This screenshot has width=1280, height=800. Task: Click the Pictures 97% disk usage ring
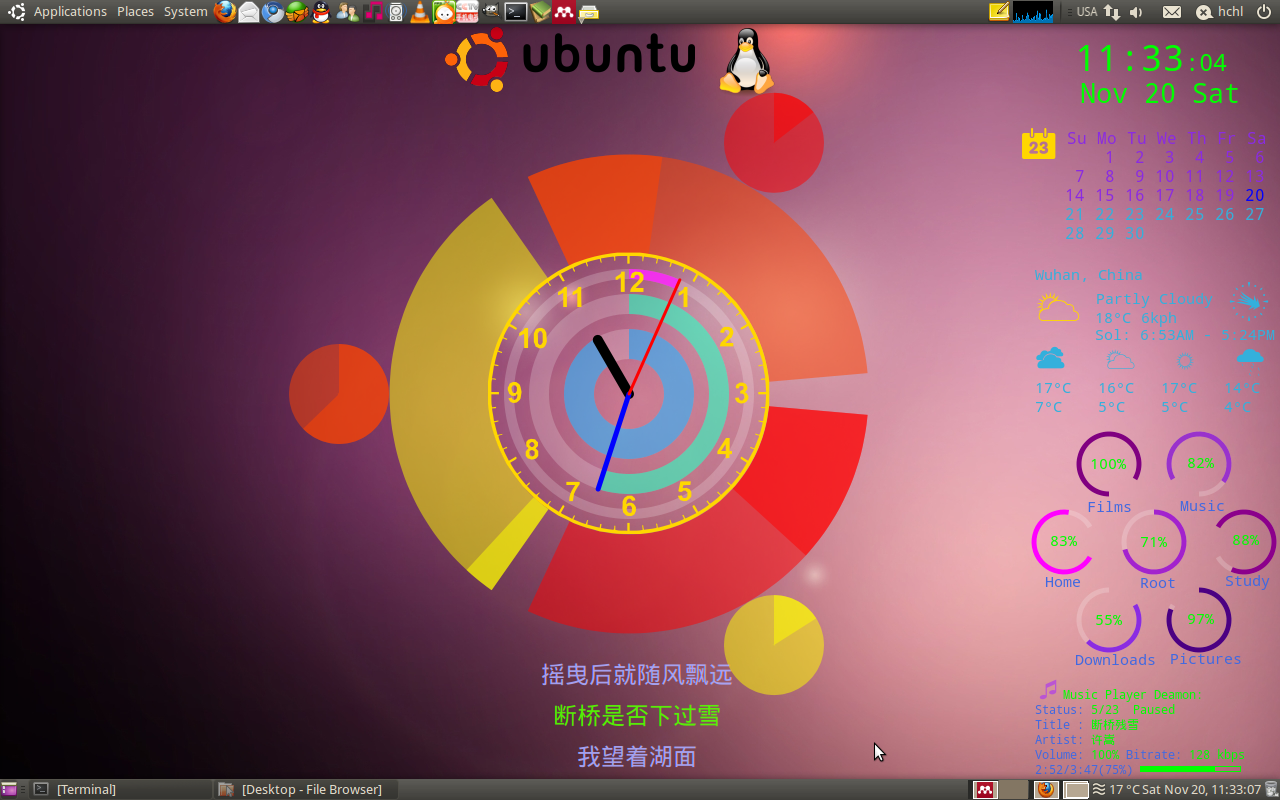(x=1199, y=620)
